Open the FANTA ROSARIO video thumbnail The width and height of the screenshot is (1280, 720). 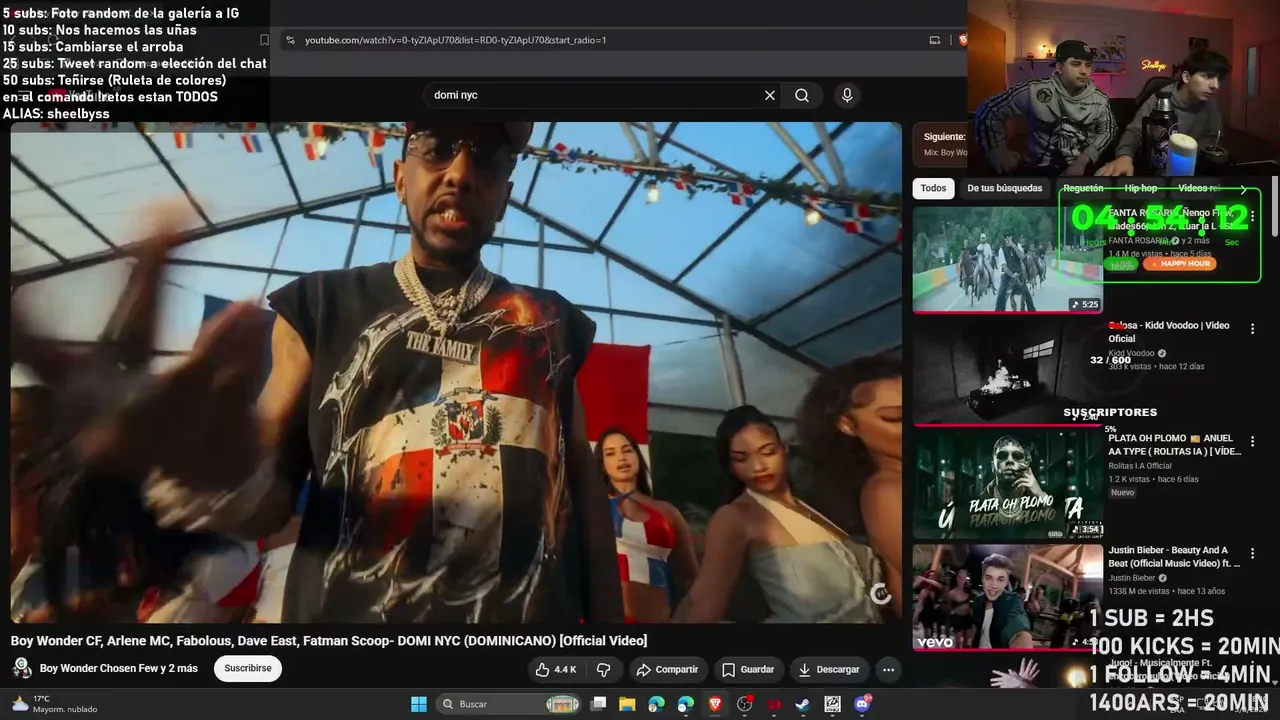[x=1008, y=259]
